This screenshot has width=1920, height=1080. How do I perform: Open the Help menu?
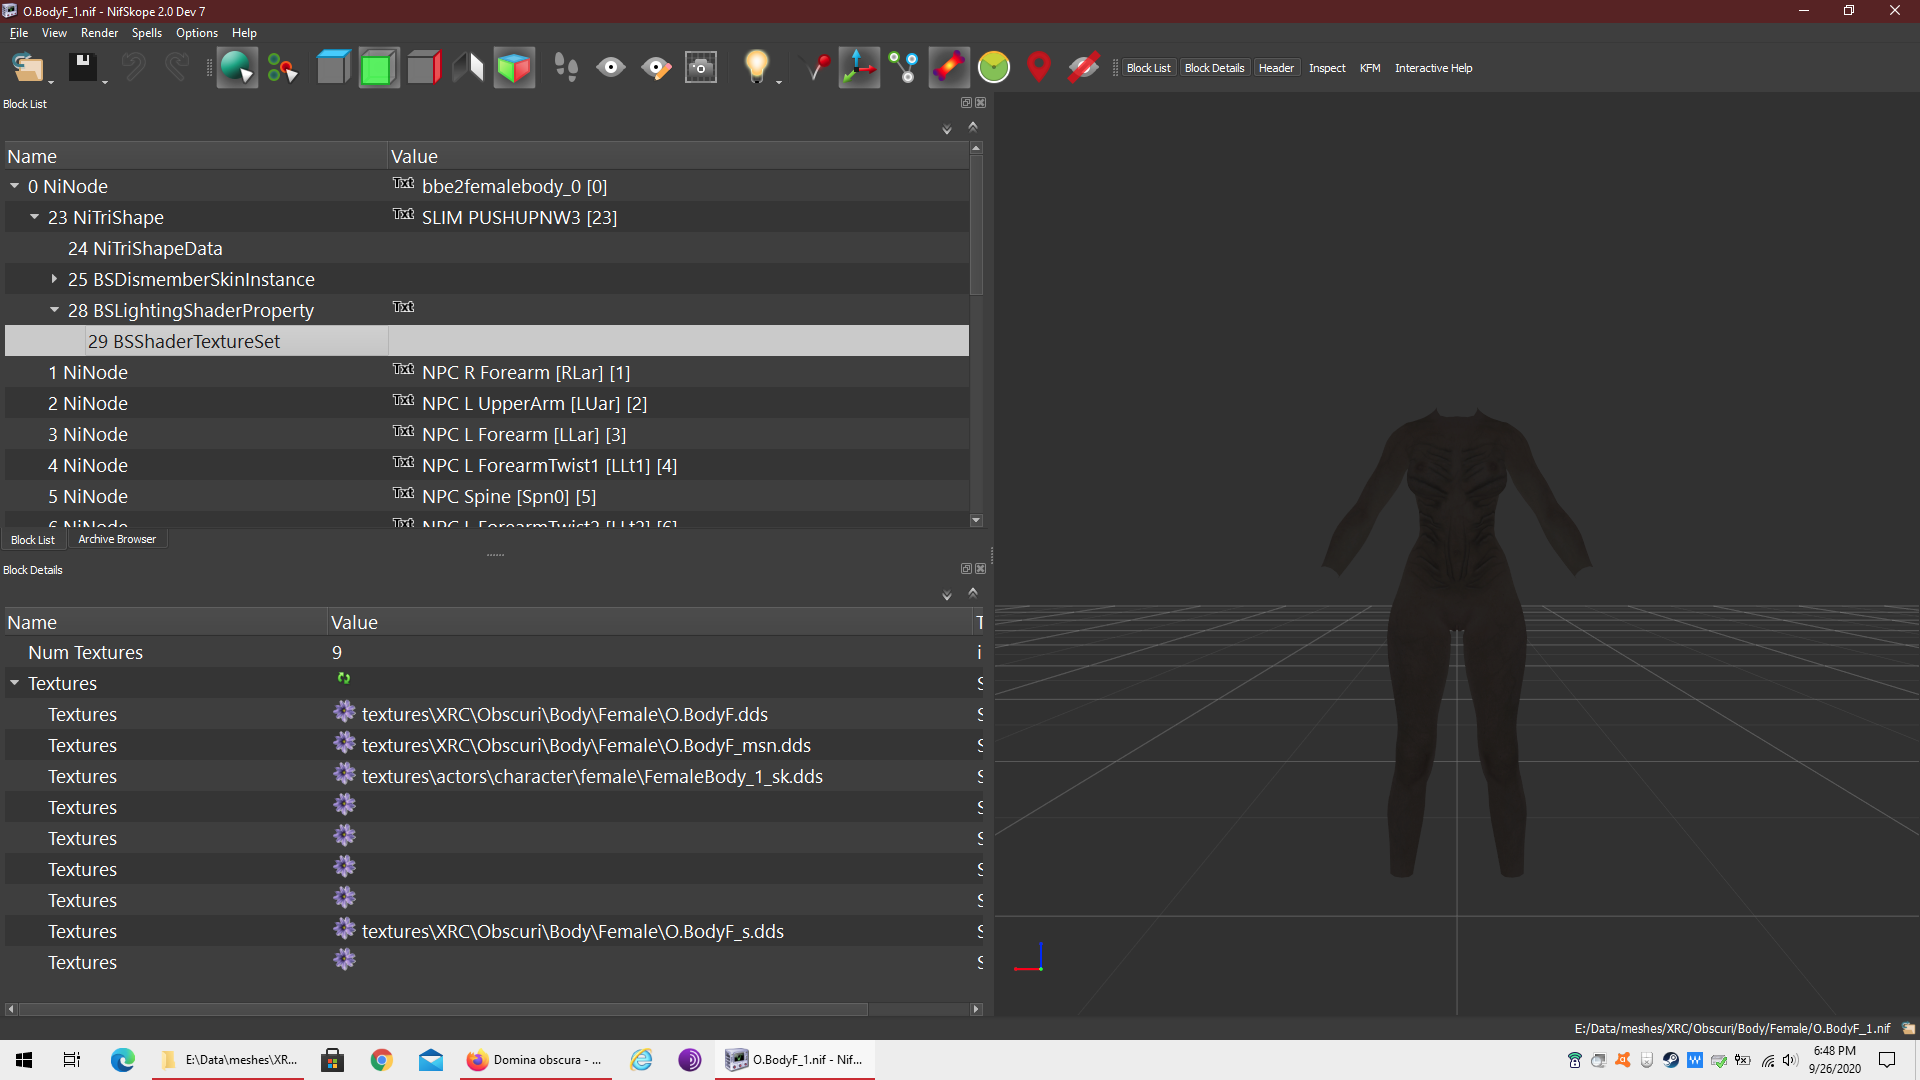click(x=244, y=33)
